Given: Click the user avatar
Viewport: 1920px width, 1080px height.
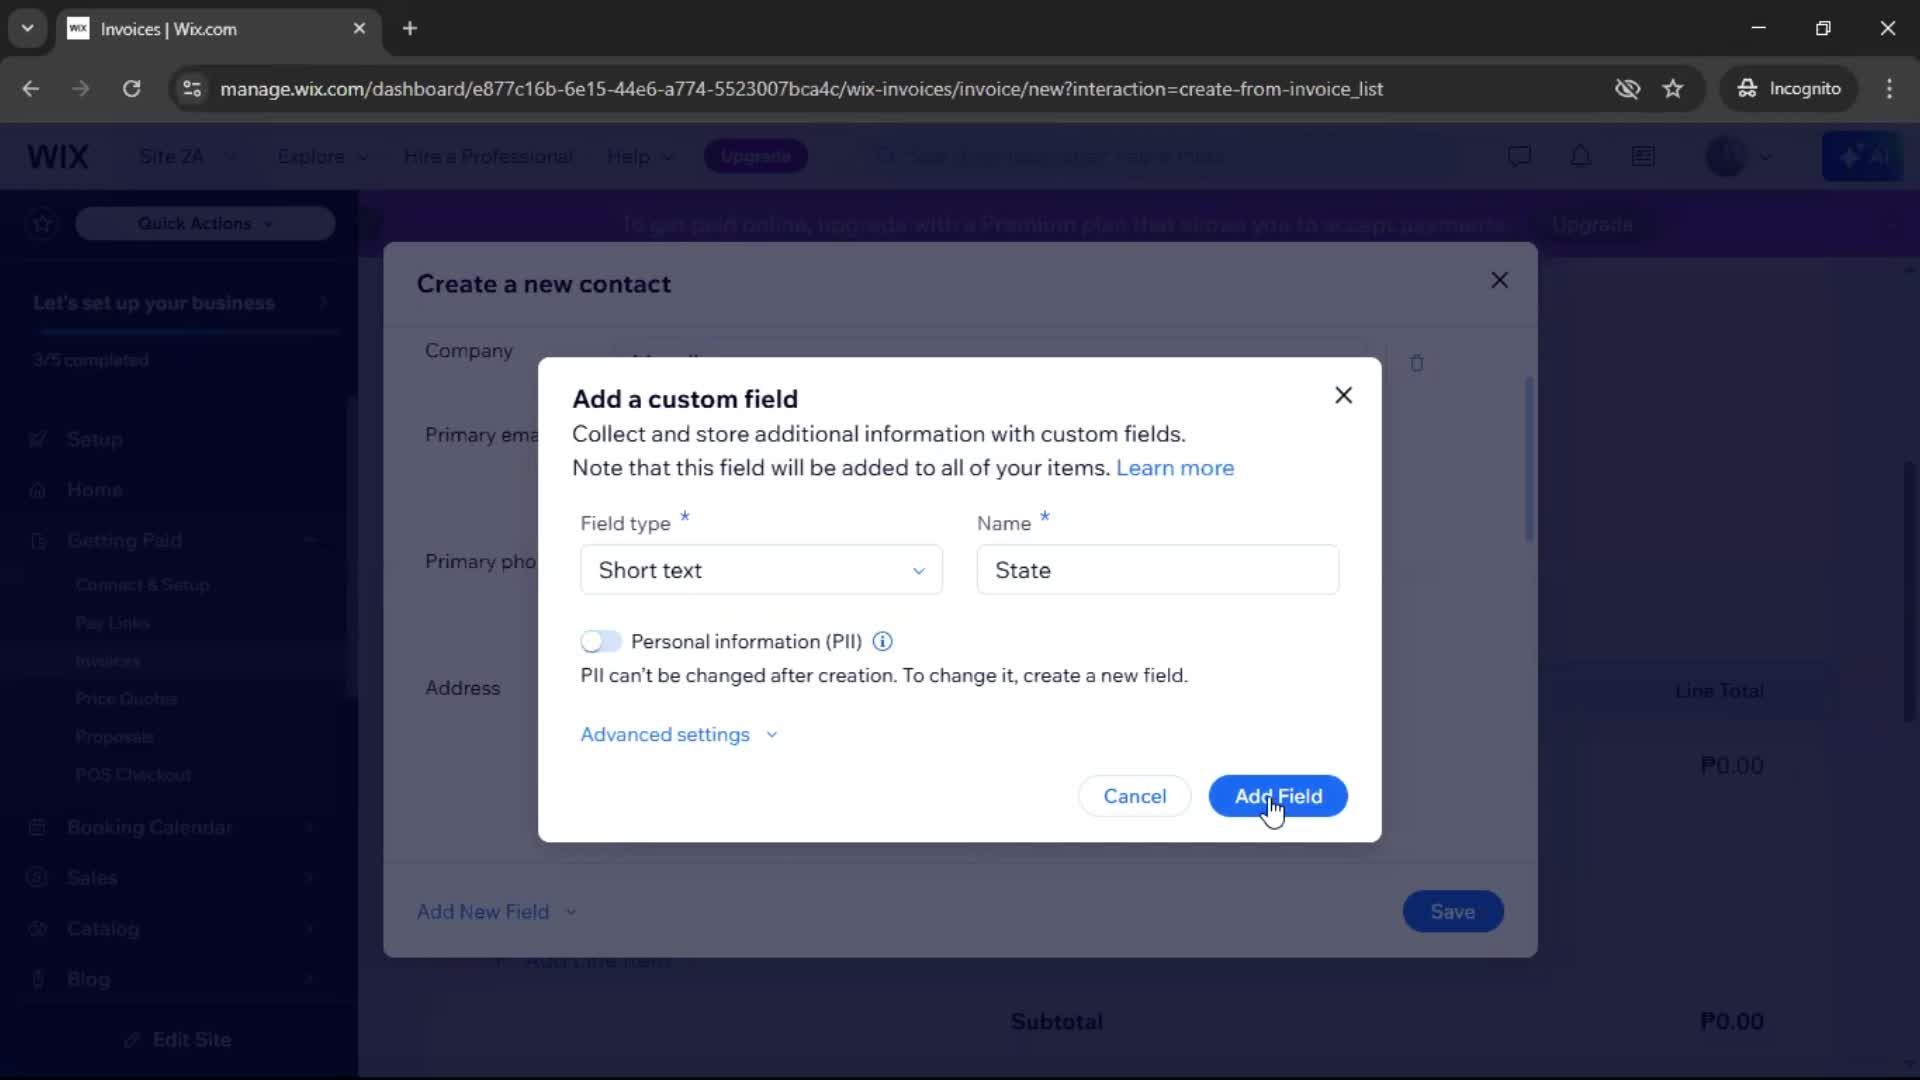Looking at the screenshot, I should [x=1726, y=156].
